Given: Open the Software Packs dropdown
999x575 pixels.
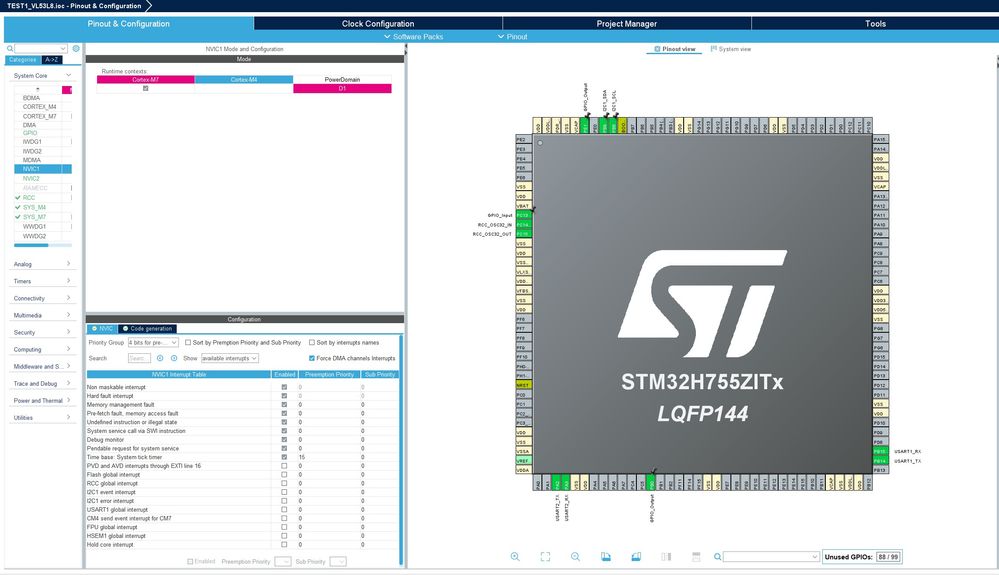Looking at the screenshot, I should tap(413, 37).
